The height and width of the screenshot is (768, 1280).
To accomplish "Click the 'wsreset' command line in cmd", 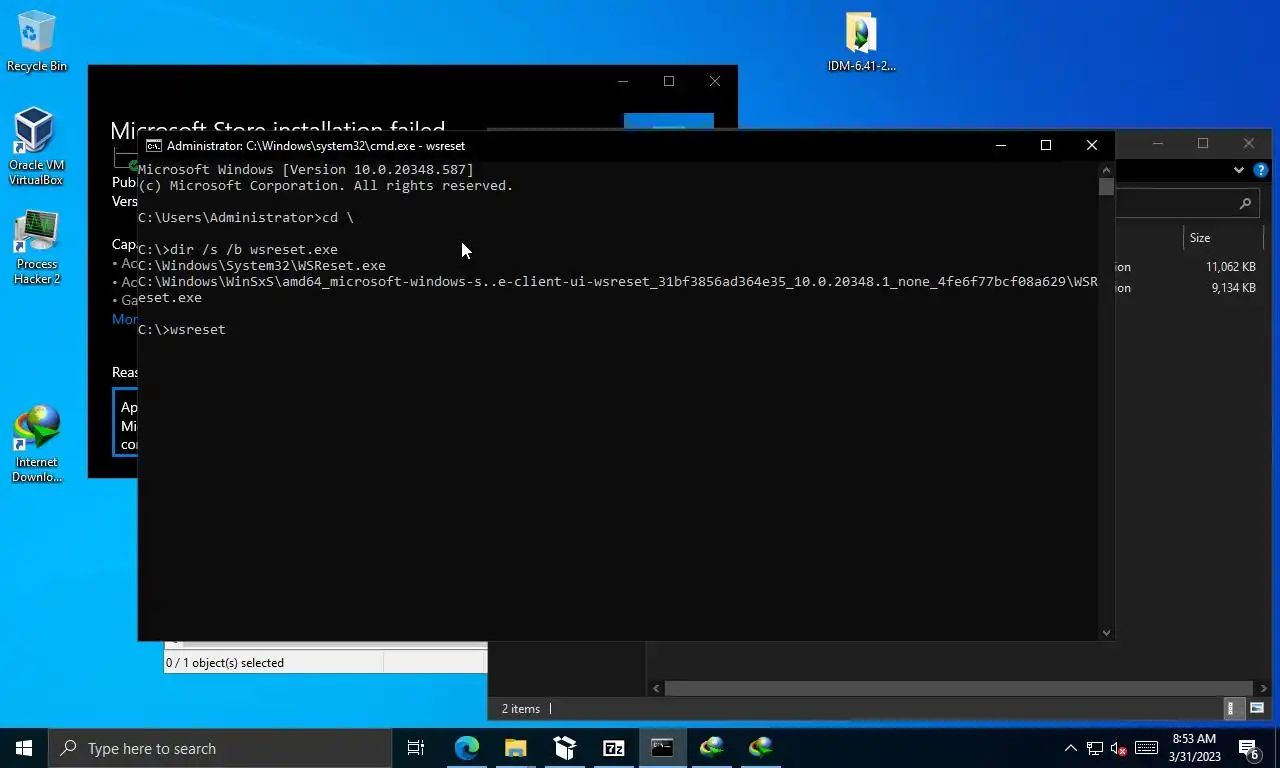I will (182, 329).
